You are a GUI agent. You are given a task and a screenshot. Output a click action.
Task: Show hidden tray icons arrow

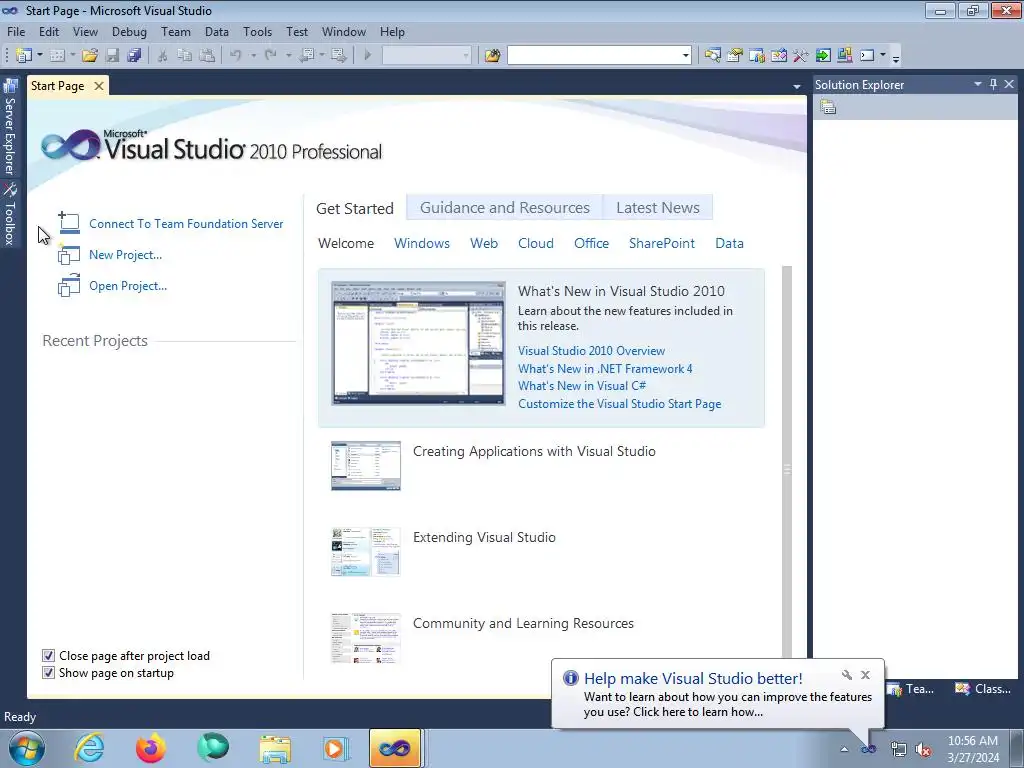[844, 749]
